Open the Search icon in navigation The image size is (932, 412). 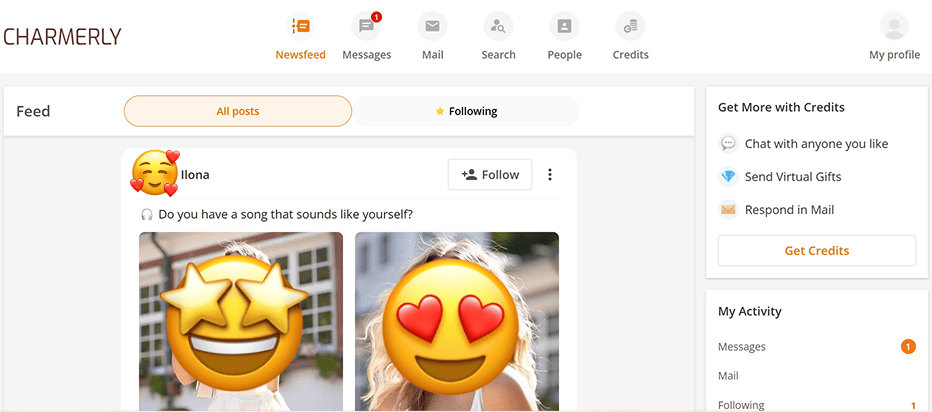pos(498,26)
